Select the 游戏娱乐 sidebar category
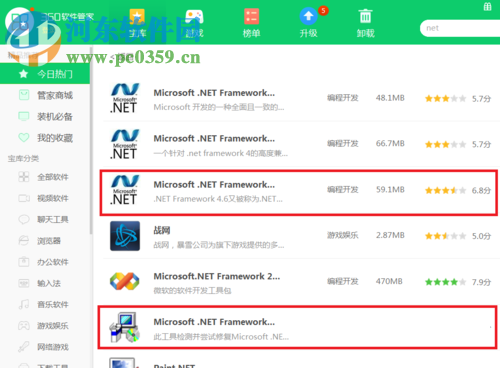 pos(53,326)
